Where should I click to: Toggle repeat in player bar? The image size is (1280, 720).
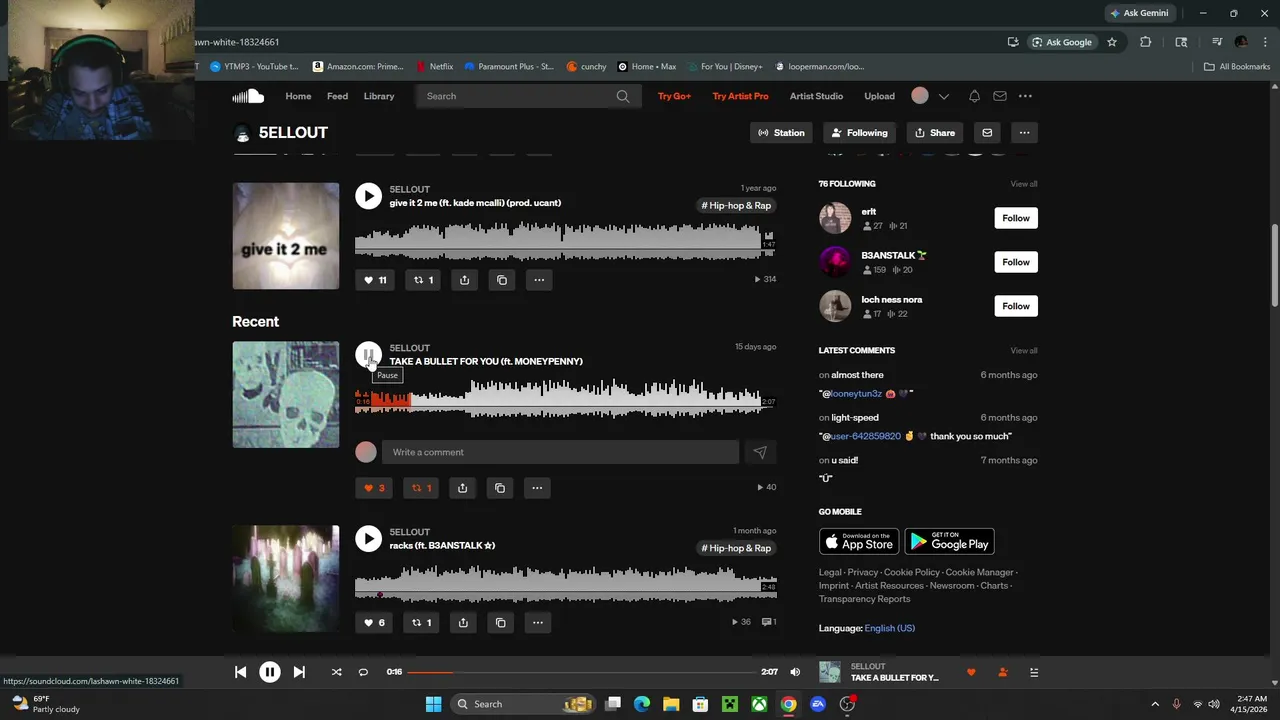point(363,672)
